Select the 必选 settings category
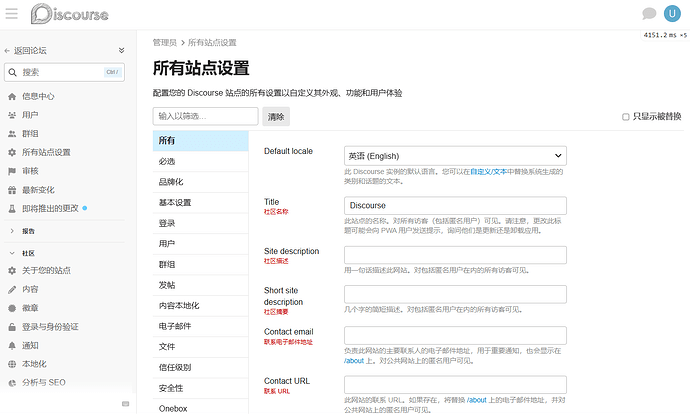Screen dimensions: 690x414 click(201, 161)
